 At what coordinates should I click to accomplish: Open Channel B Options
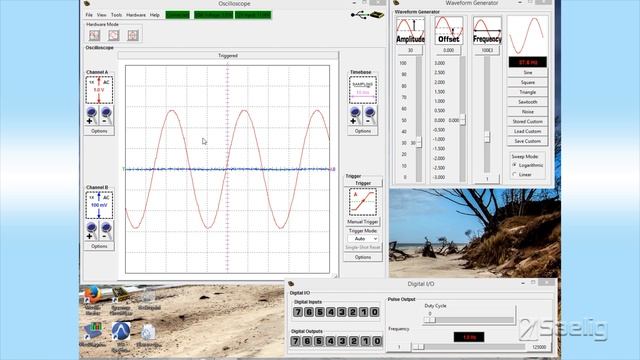(x=99, y=246)
